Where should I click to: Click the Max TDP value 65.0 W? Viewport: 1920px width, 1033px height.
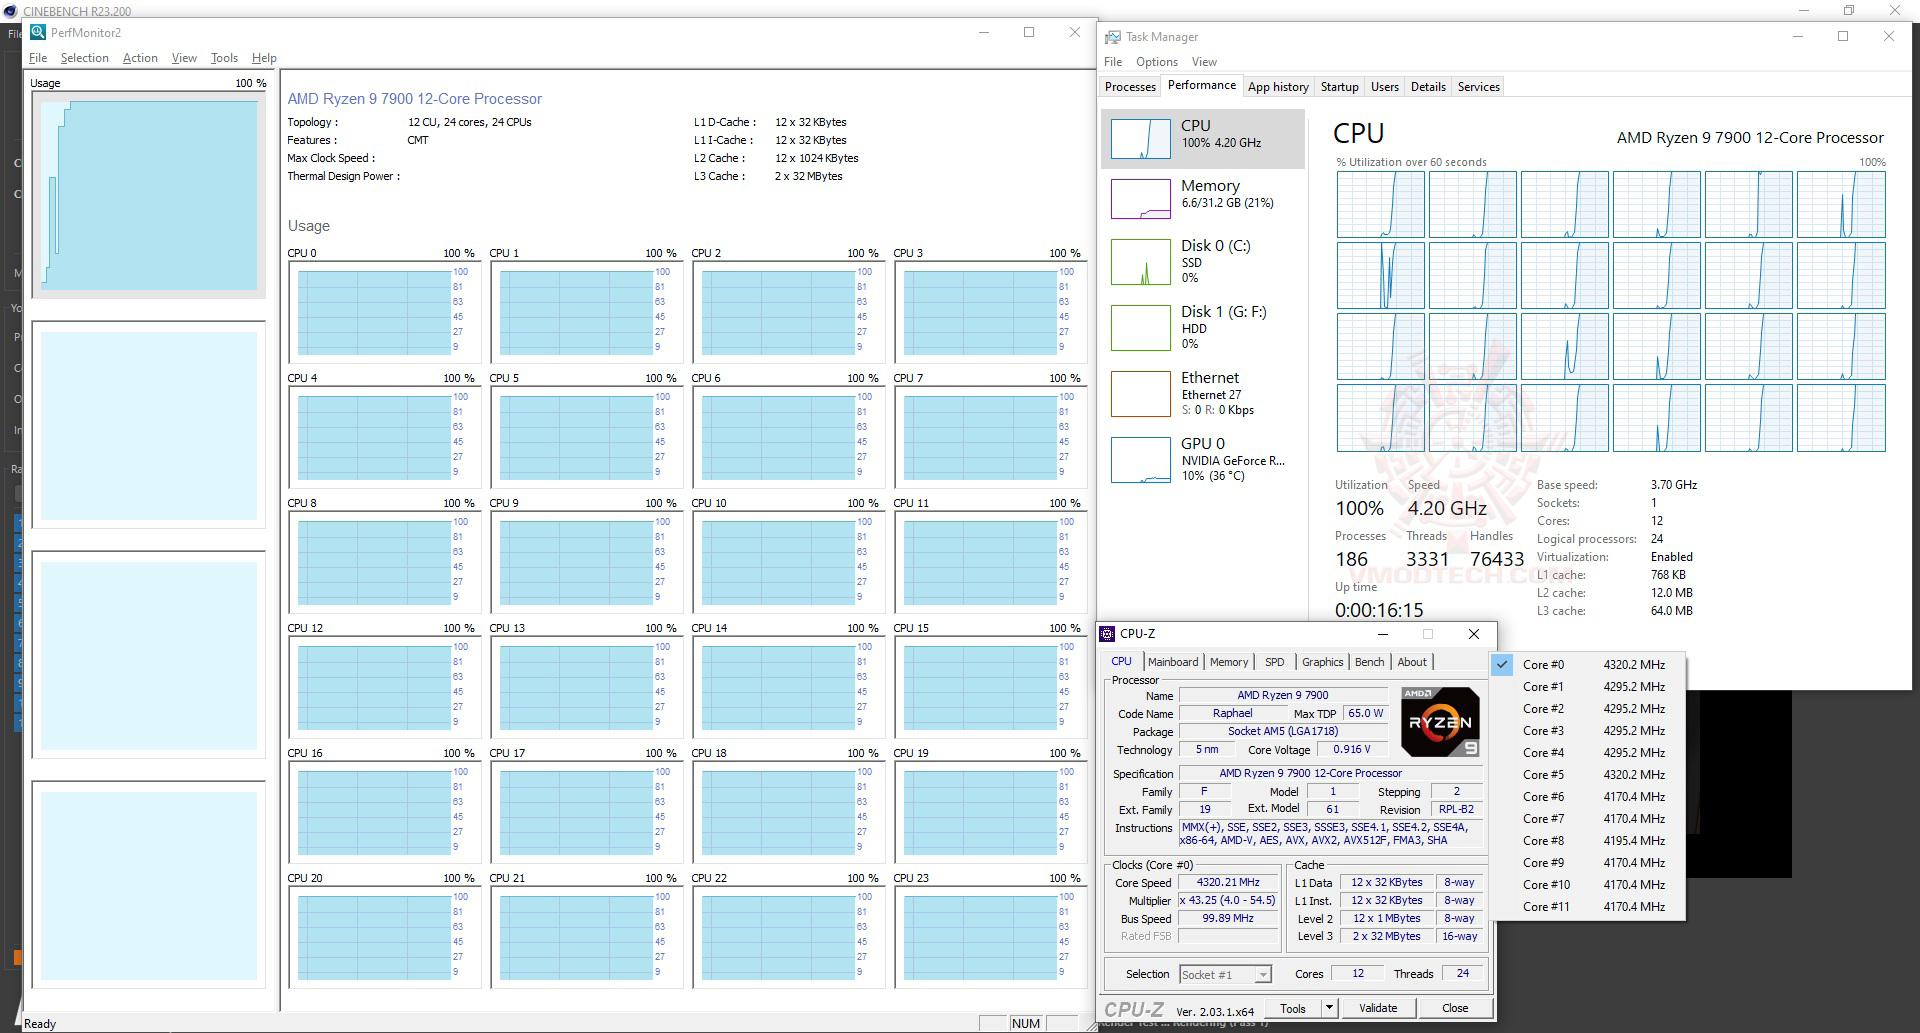click(x=1366, y=714)
